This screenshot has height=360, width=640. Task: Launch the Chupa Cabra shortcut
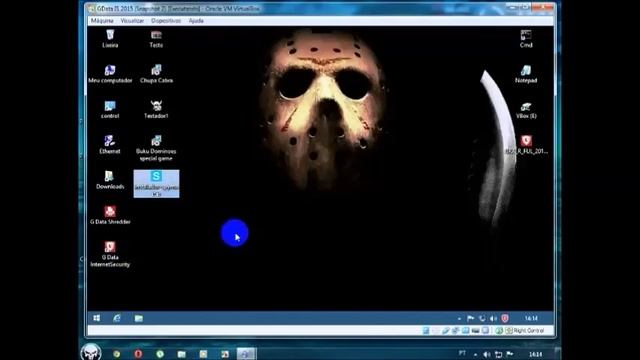tap(156, 74)
